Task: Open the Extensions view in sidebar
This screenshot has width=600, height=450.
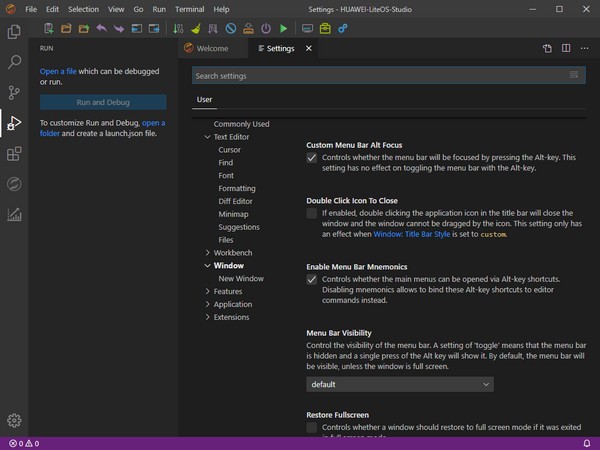Action: pyautogui.click(x=14, y=154)
